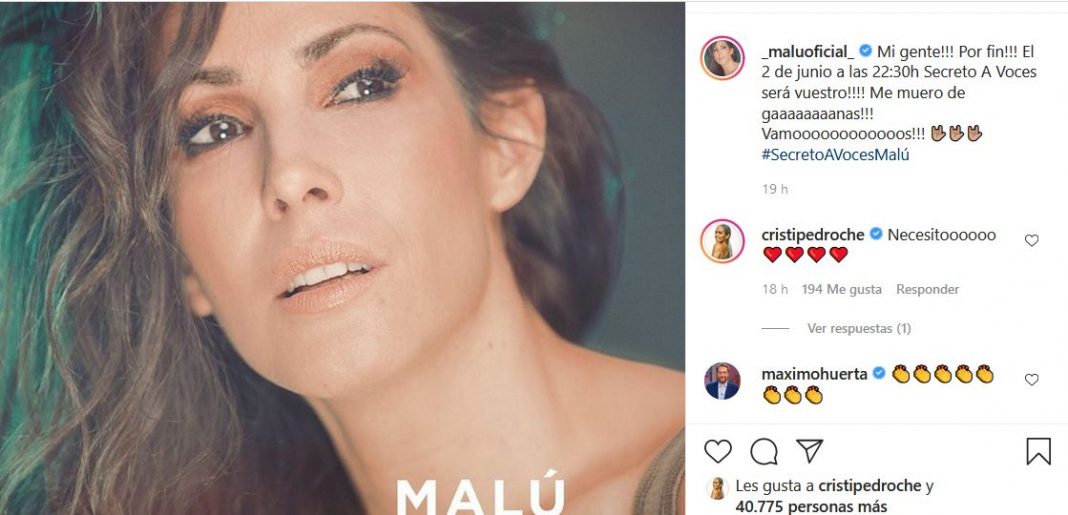Like cristipedroche's comment
Image resolution: width=1068 pixels, height=515 pixels.
pyautogui.click(x=1032, y=240)
